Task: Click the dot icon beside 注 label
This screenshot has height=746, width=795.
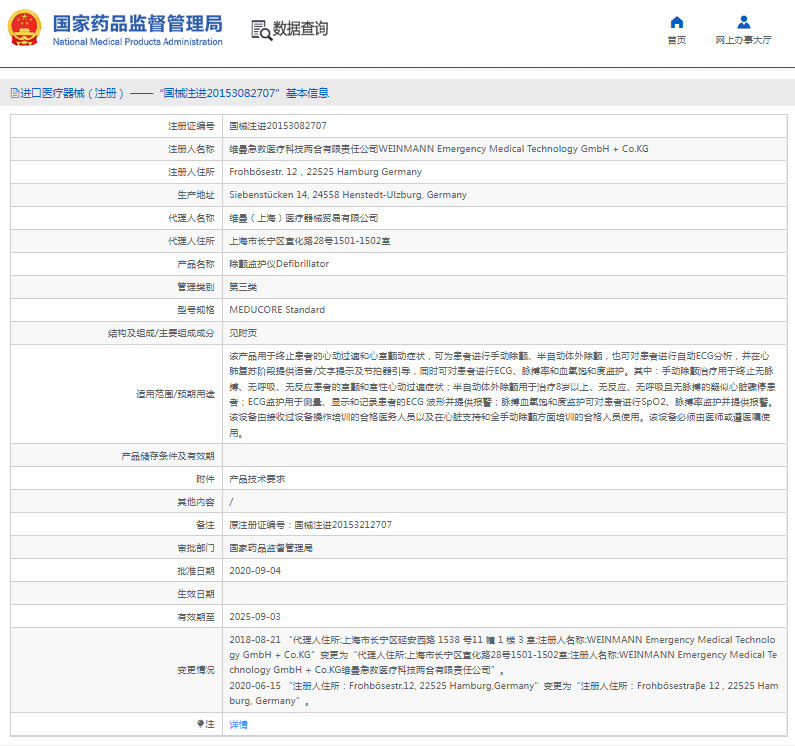Action: coord(199,723)
